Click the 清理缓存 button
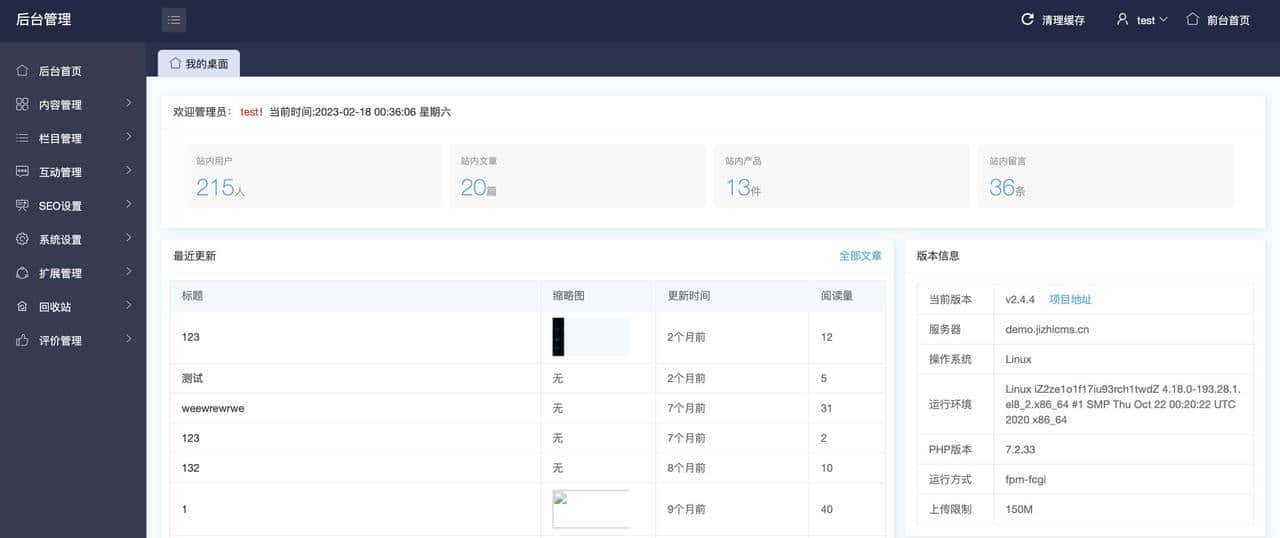Image resolution: width=1280 pixels, height=538 pixels. tap(1053, 20)
